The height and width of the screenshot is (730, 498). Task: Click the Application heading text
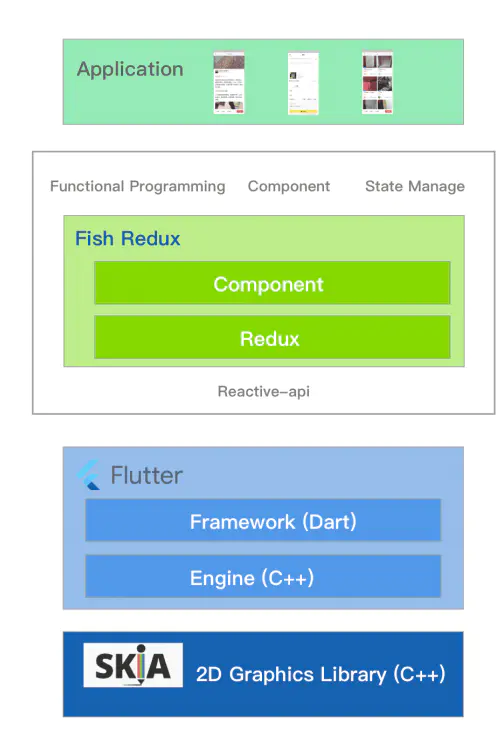(x=130, y=69)
